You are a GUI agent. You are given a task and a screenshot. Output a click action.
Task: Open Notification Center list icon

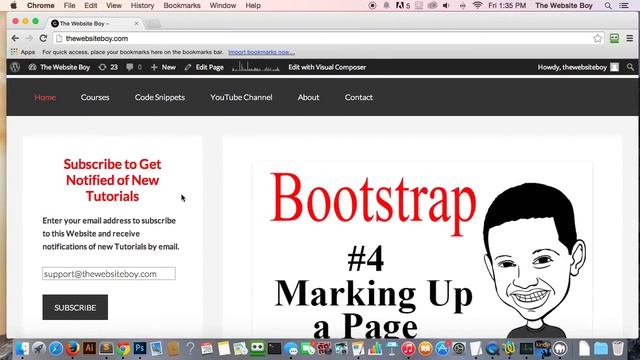click(624, 5)
